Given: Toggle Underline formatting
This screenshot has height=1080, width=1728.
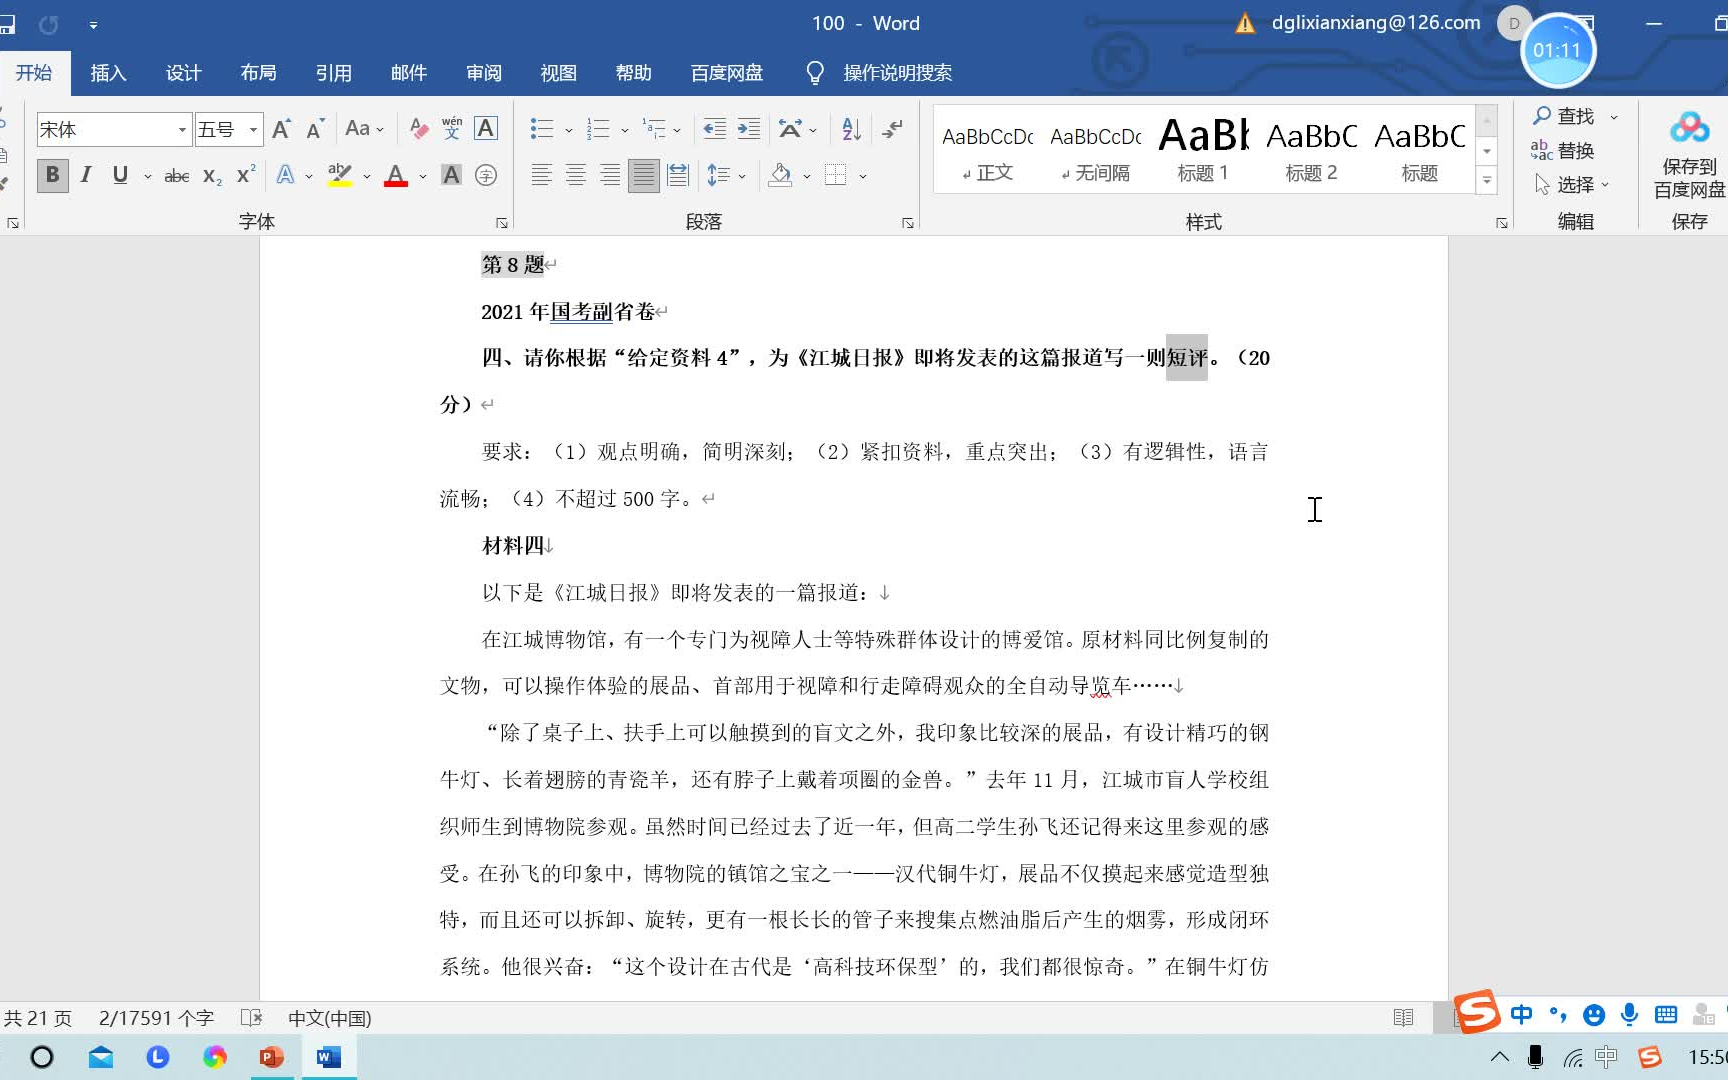Looking at the screenshot, I should pos(120,176).
